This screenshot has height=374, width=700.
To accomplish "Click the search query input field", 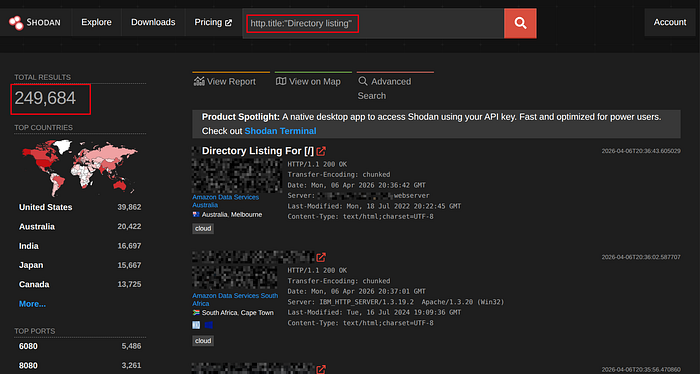I will 374,23.
